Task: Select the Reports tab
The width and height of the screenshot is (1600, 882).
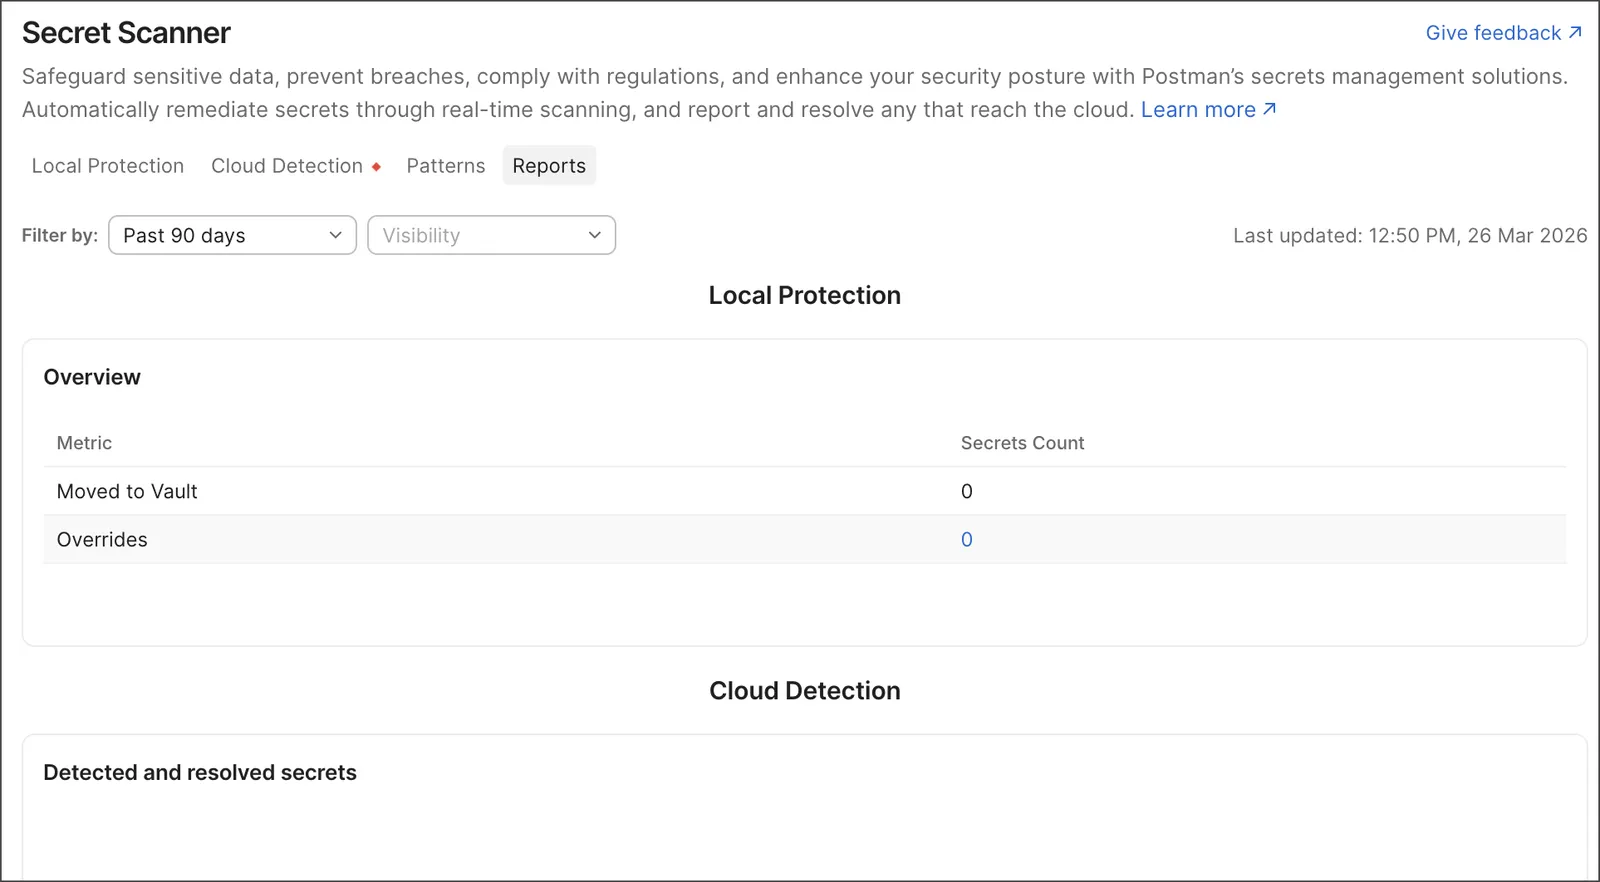Action: pyautogui.click(x=549, y=166)
